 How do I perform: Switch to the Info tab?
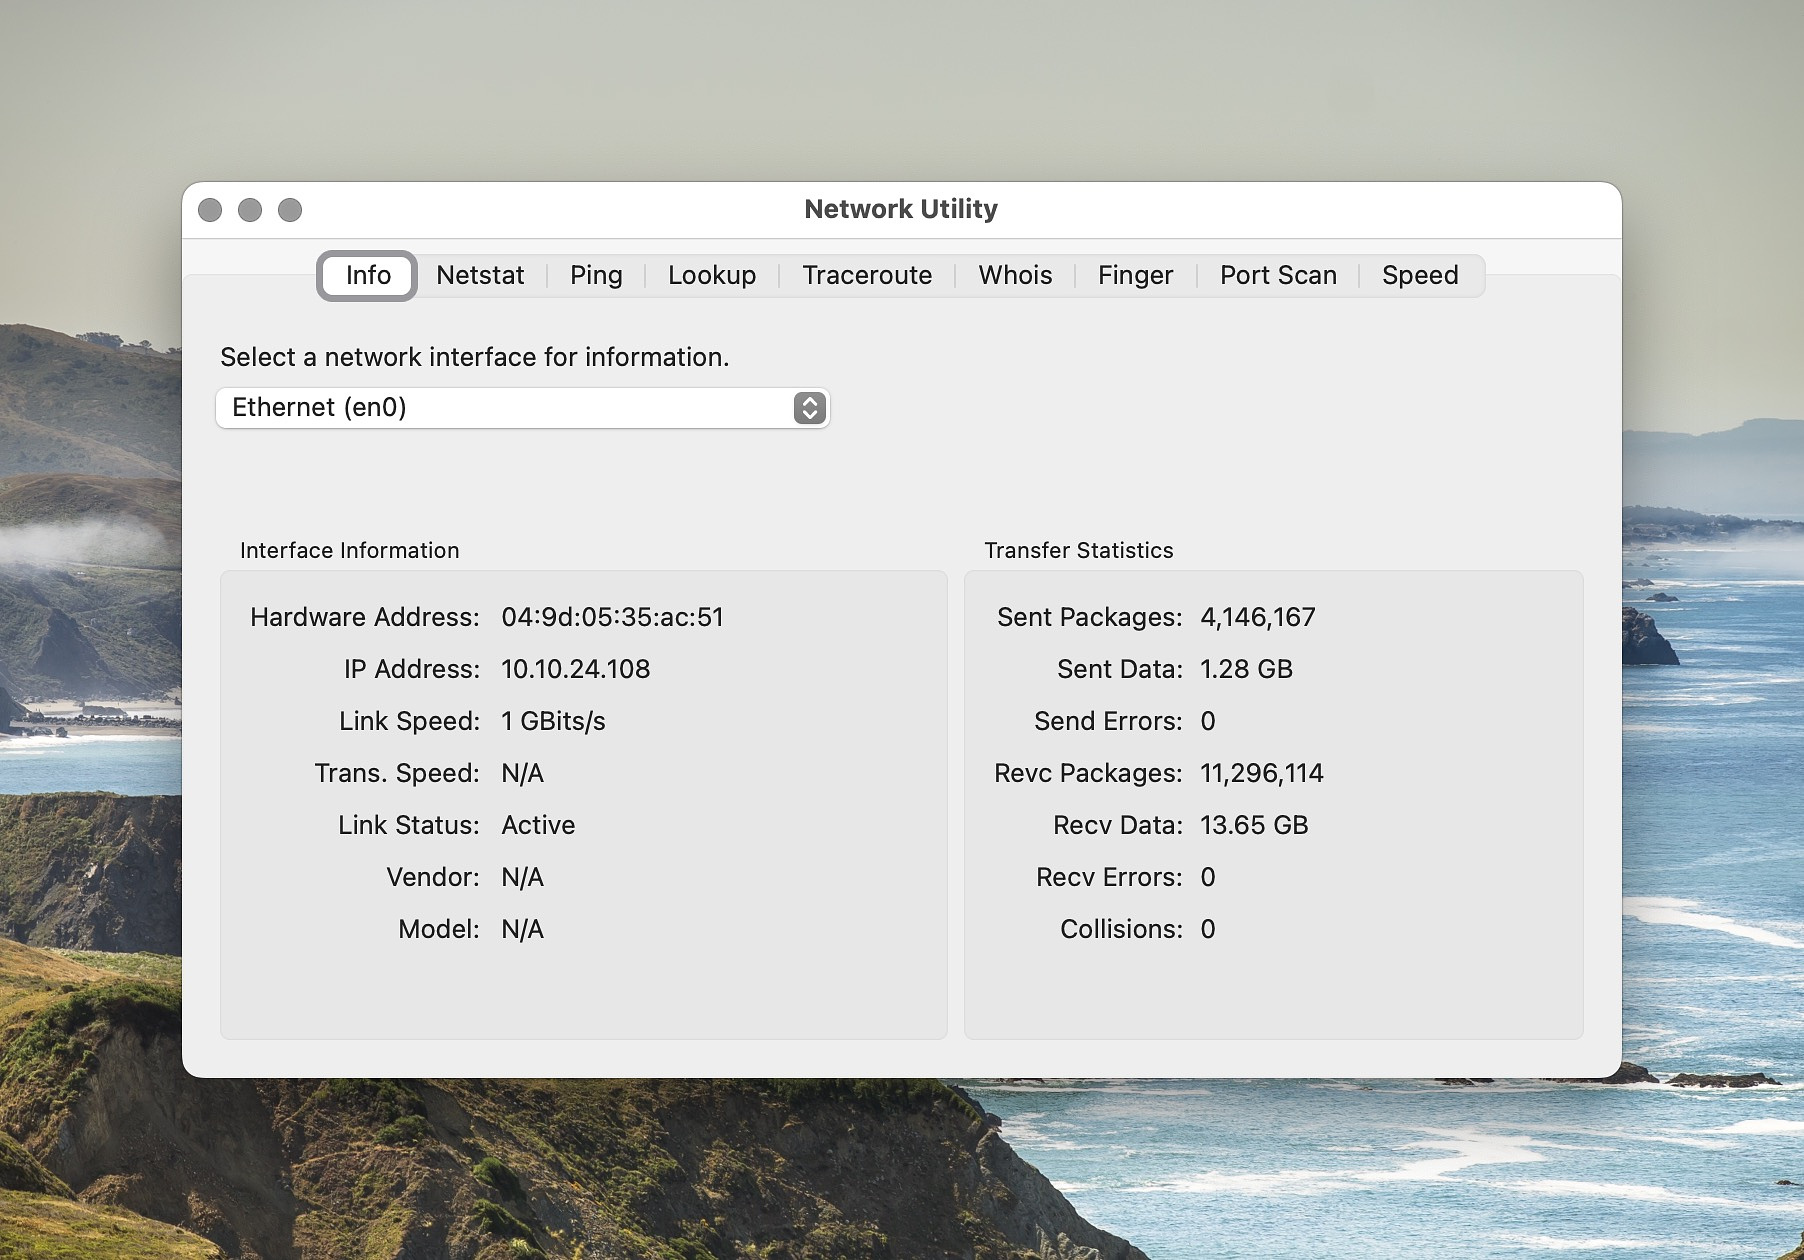[367, 275]
